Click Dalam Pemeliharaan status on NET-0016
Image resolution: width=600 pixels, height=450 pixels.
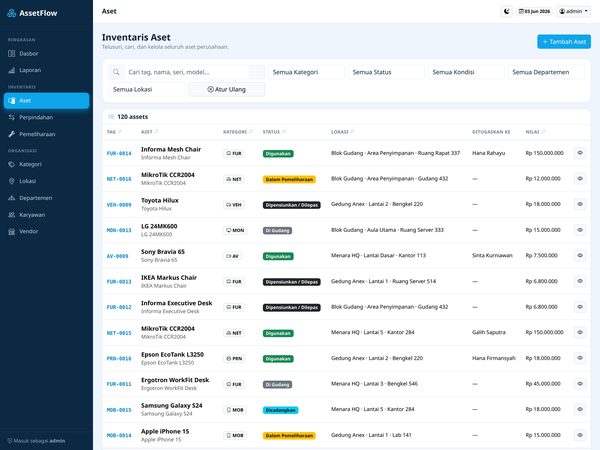289,179
